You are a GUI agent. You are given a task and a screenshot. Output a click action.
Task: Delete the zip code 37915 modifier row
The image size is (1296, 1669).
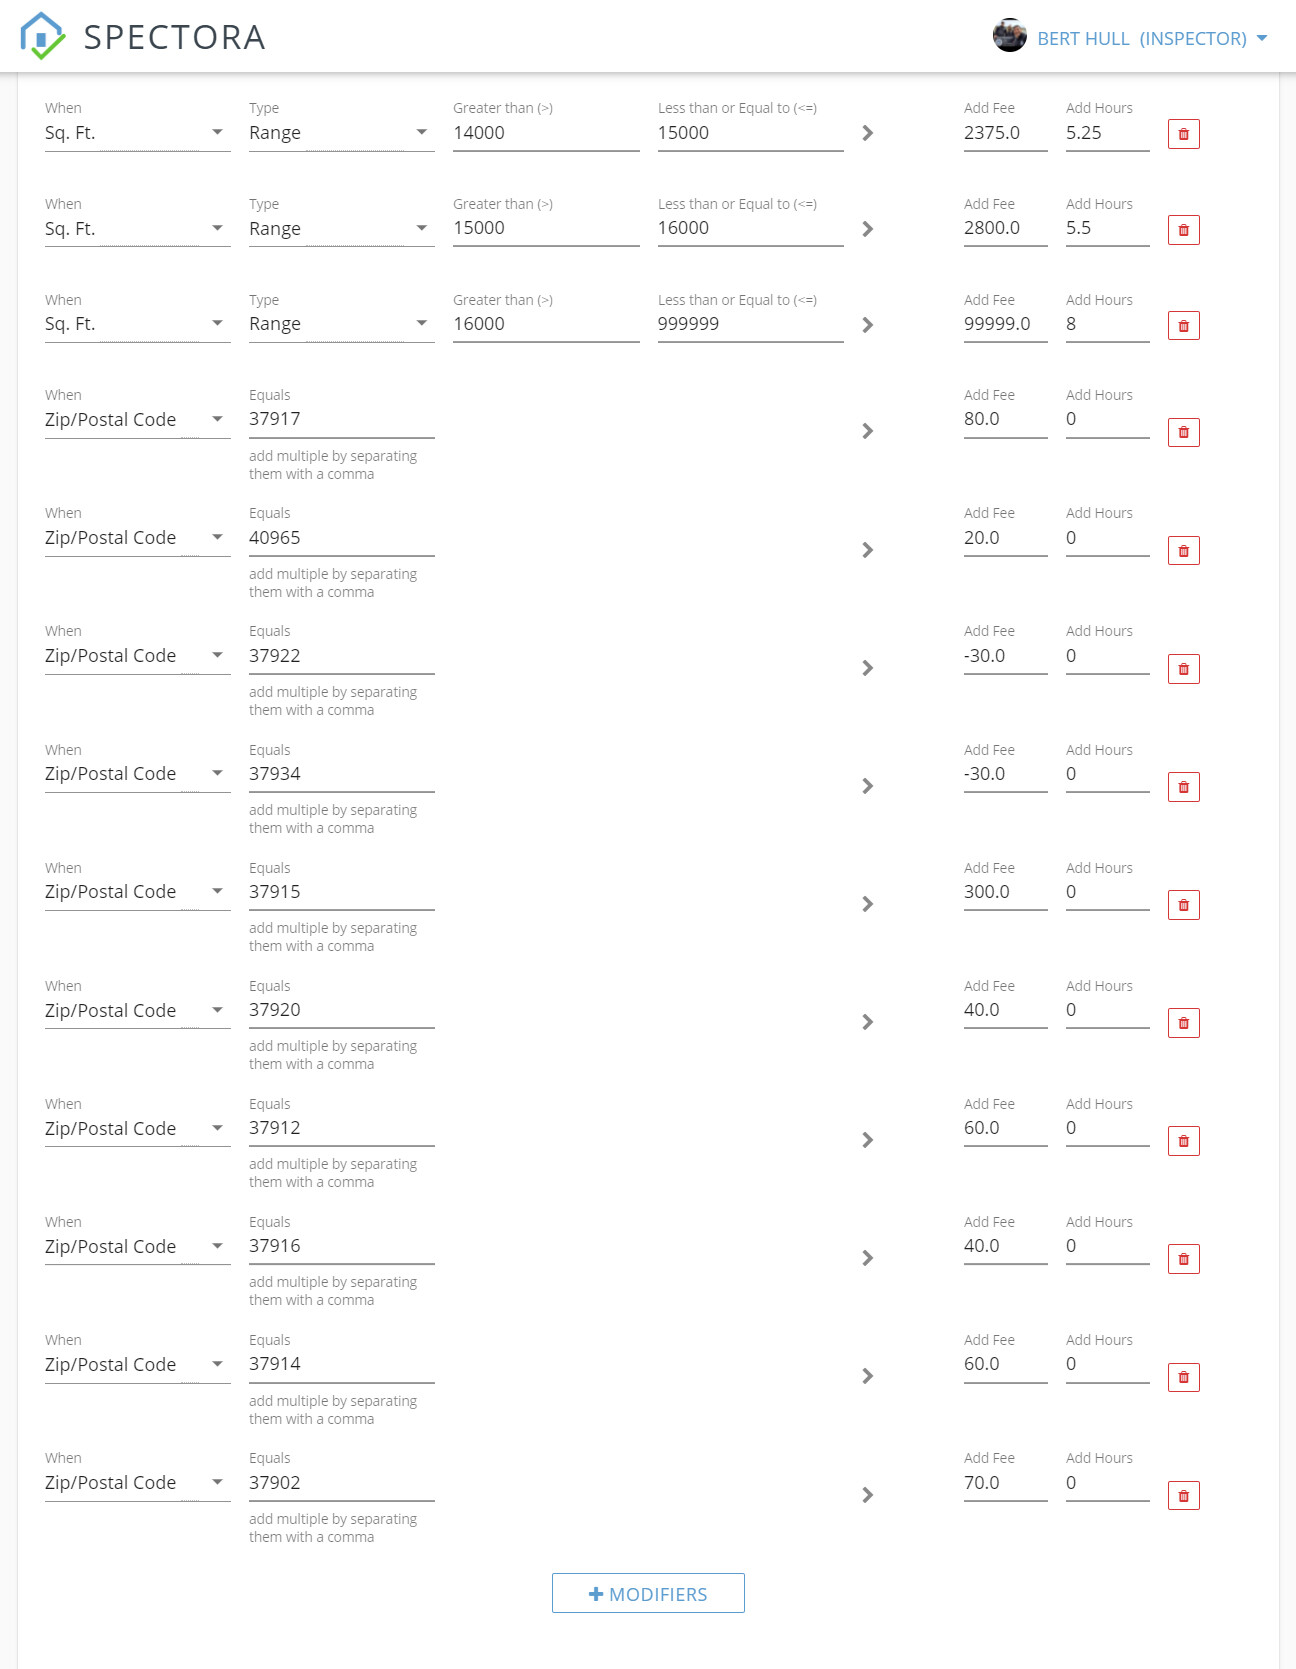tap(1183, 905)
